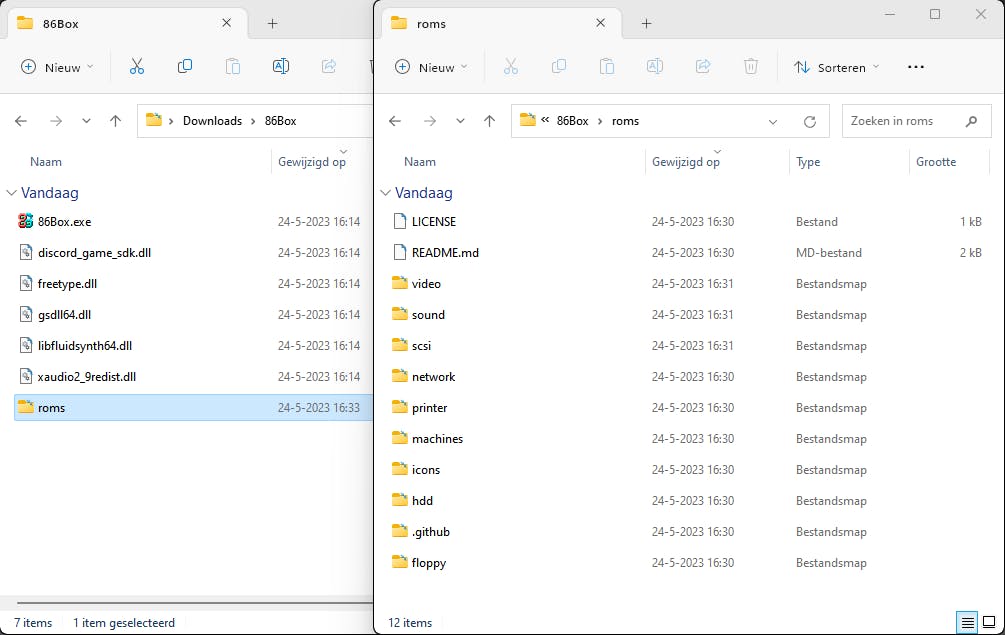The image size is (1005, 635).
Task: Click the Share icon in the 86Box window
Action: (329, 67)
